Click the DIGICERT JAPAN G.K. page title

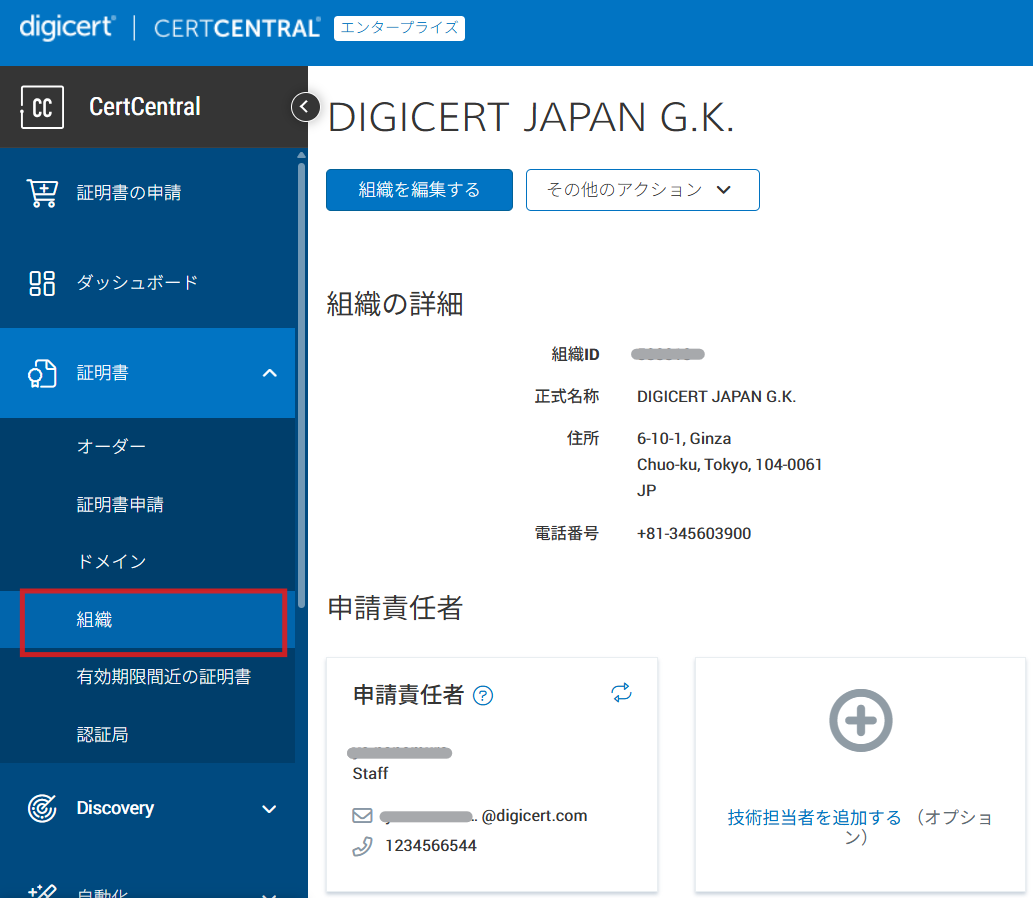coord(530,117)
